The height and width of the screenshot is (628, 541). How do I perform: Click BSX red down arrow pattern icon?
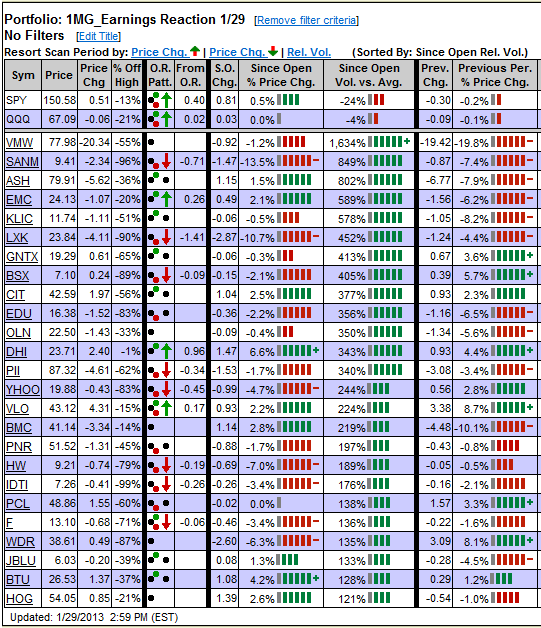pyautogui.click(x=166, y=275)
